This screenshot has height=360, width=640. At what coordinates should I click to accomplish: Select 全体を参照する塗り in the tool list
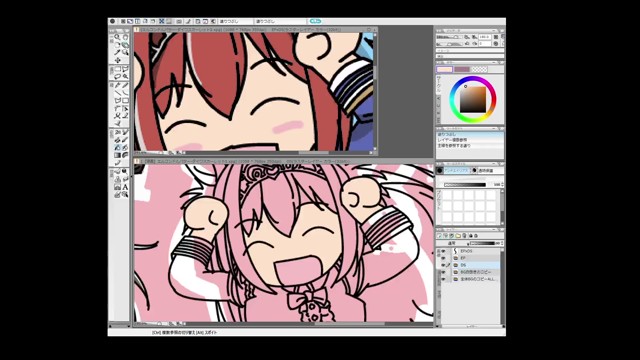tap(469, 146)
